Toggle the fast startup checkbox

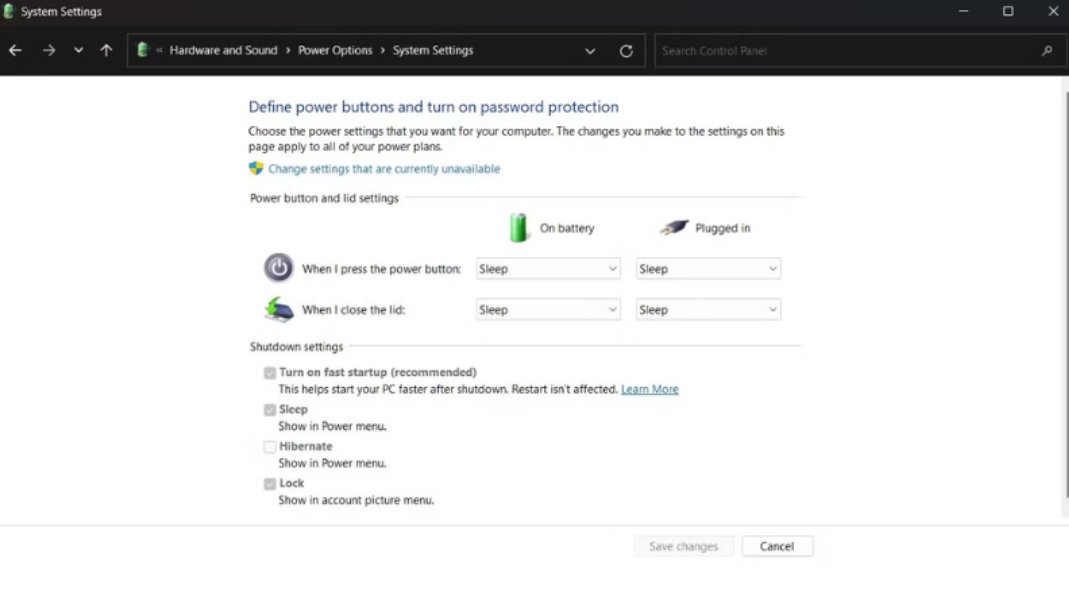coord(270,373)
